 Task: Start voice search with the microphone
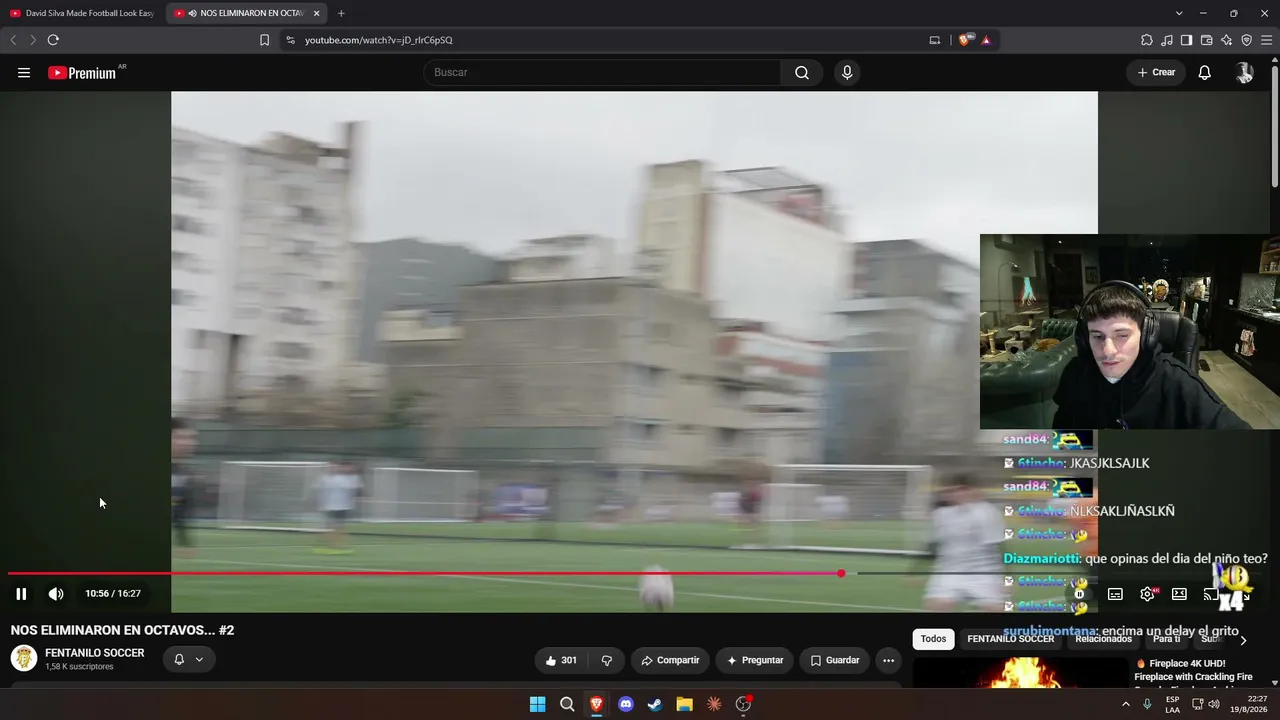click(847, 73)
